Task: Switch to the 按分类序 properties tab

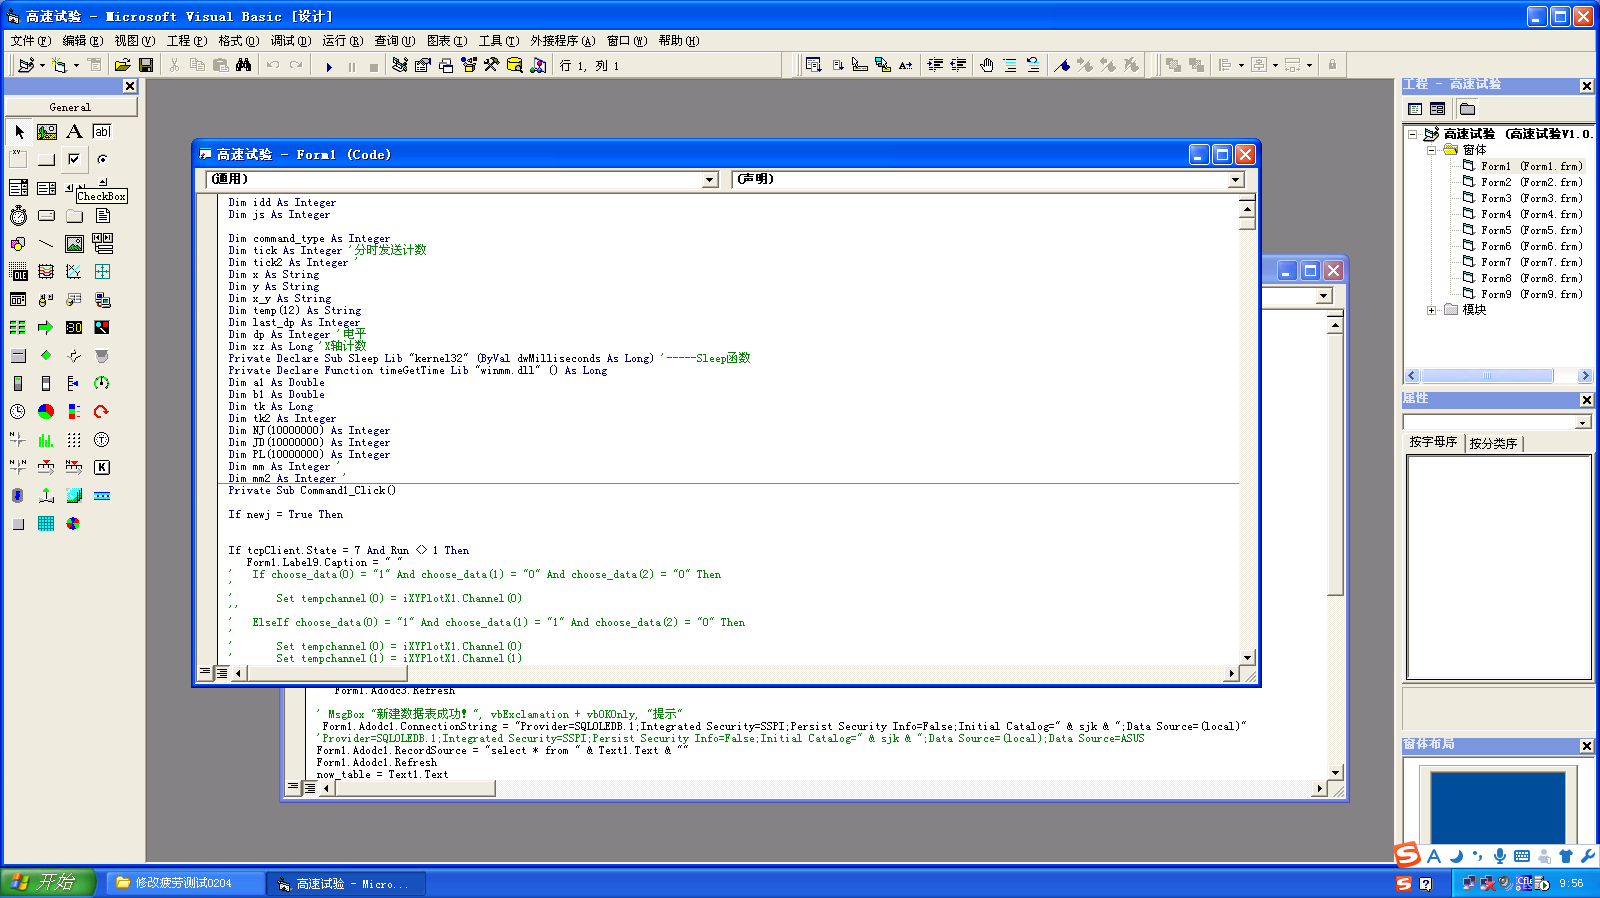Action: (1493, 443)
